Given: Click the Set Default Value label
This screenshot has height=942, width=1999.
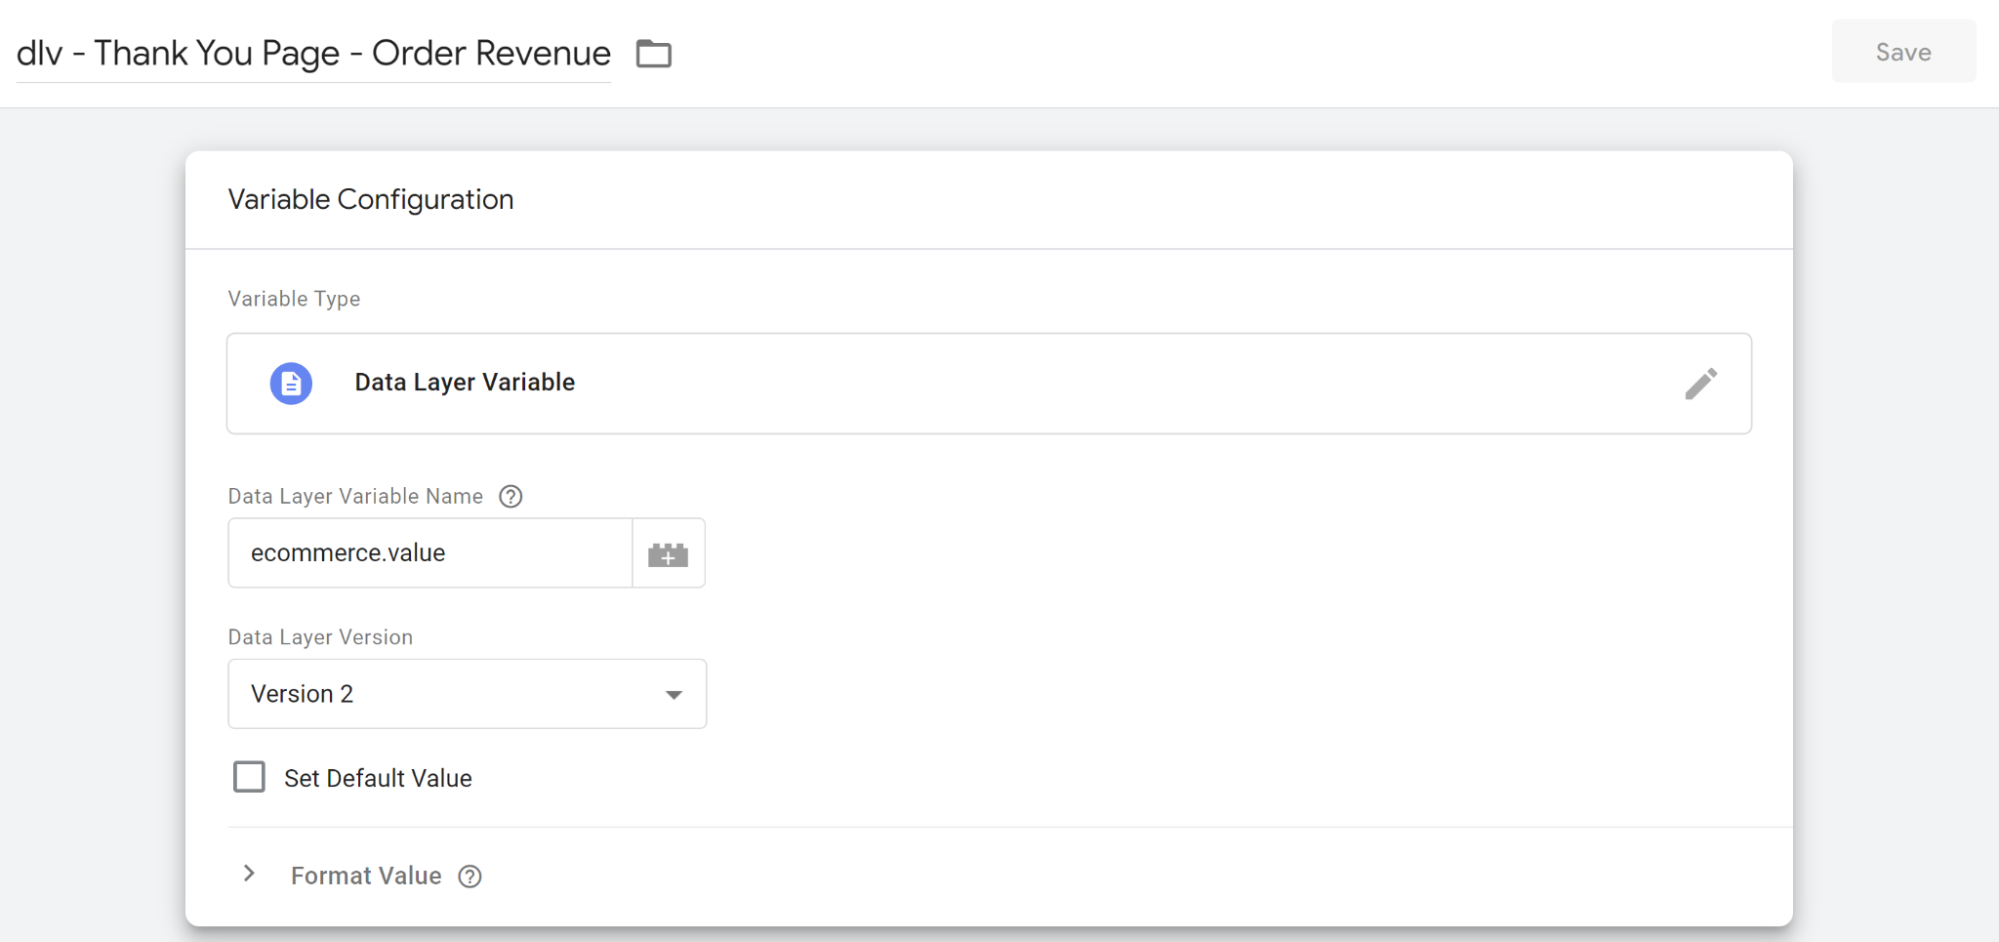Looking at the screenshot, I should (378, 778).
